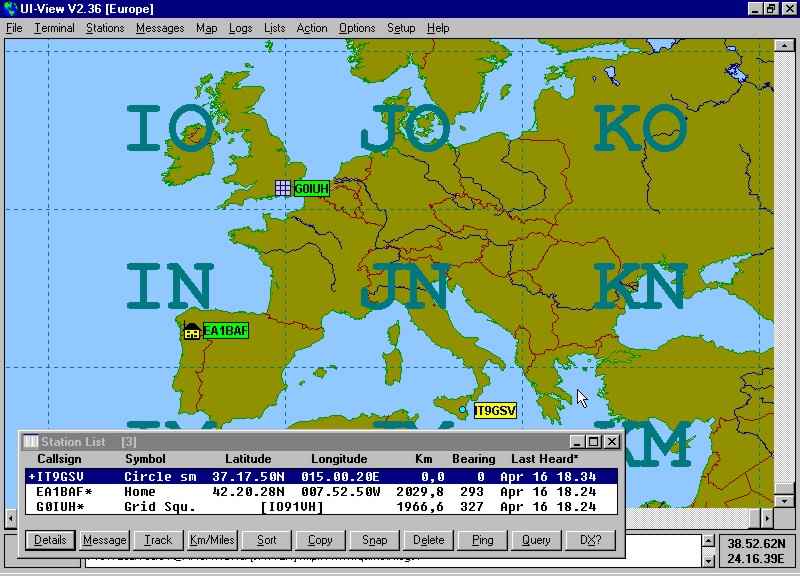800x576 pixels.
Task: Close the Station List window
Action: point(612,441)
